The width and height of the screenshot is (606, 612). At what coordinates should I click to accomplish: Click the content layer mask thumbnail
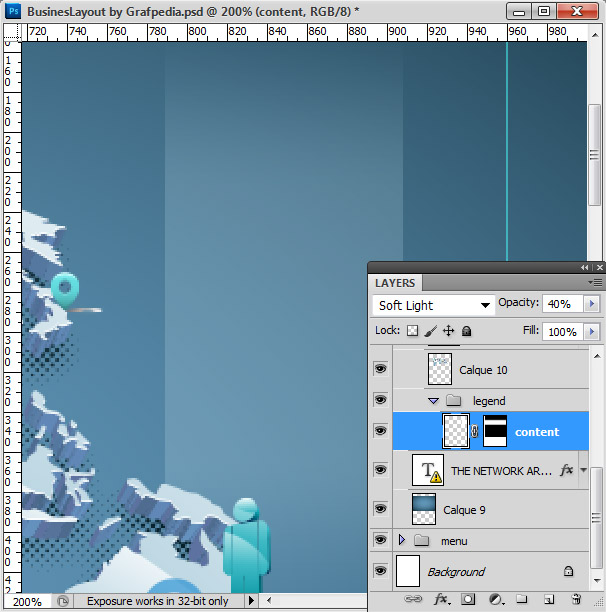click(x=495, y=431)
